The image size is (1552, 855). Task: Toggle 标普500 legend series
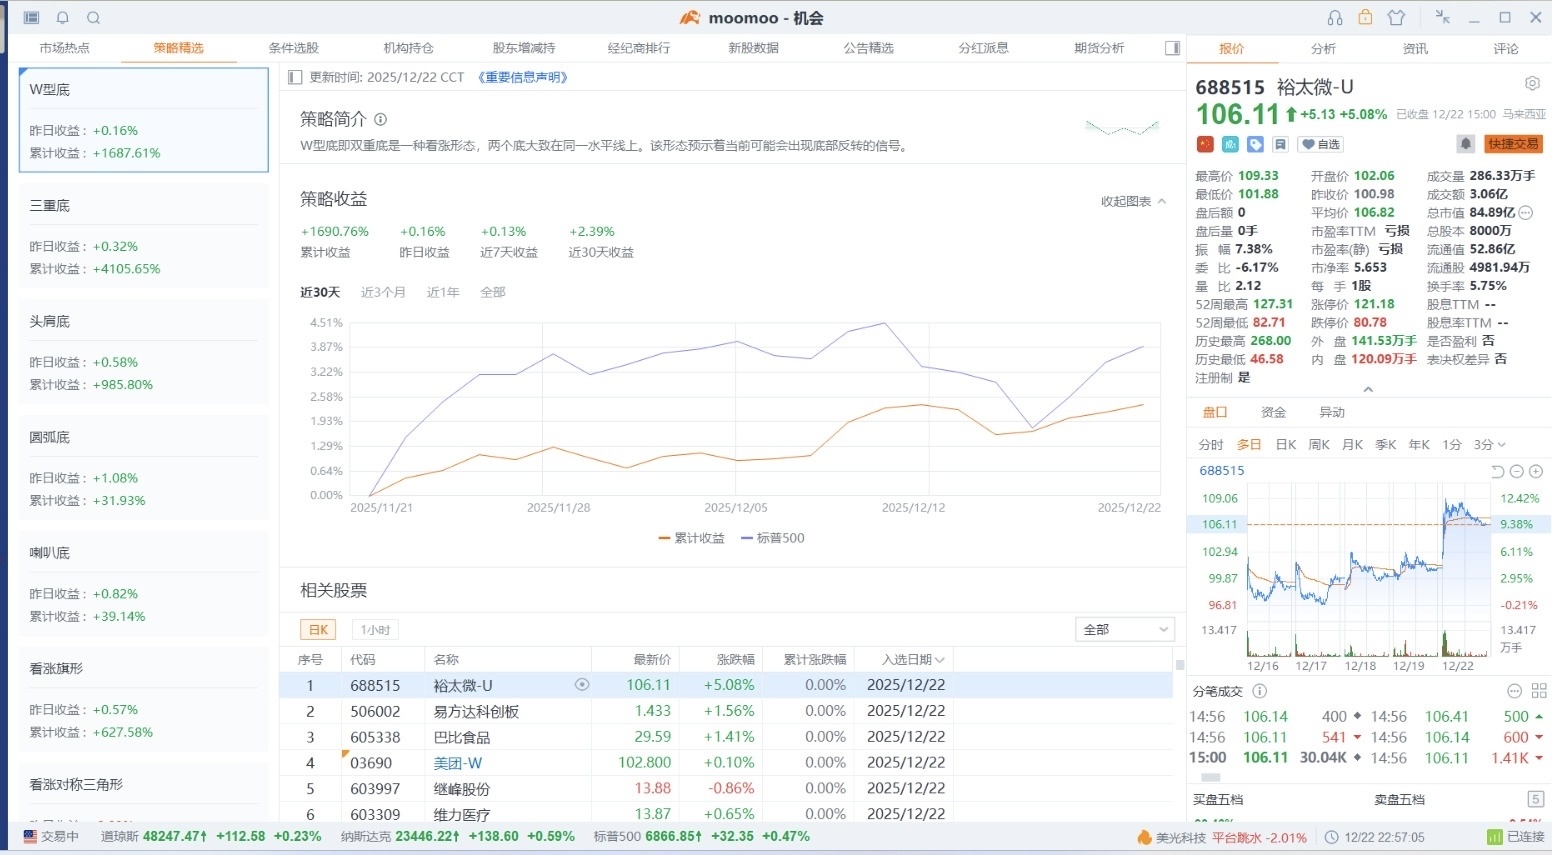tap(773, 538)
